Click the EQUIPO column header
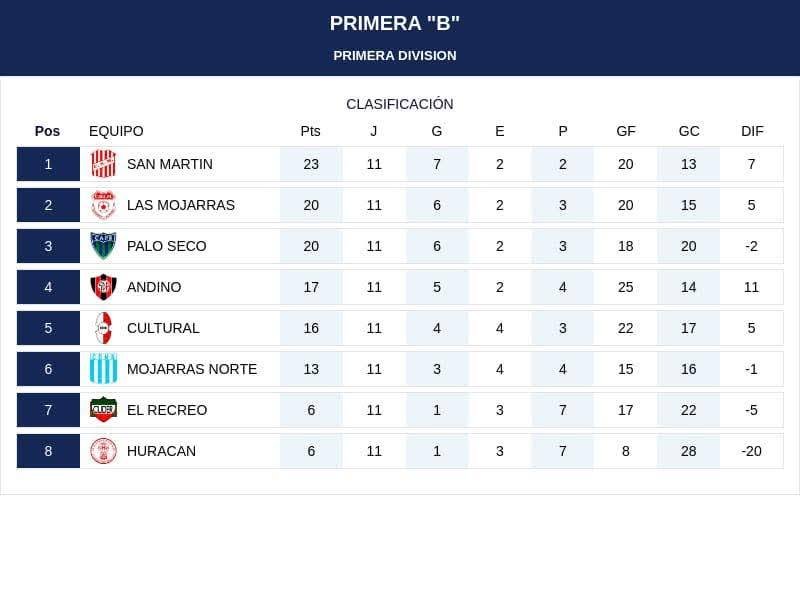Screen dimensions: 800x600 [x=116, y=131]
